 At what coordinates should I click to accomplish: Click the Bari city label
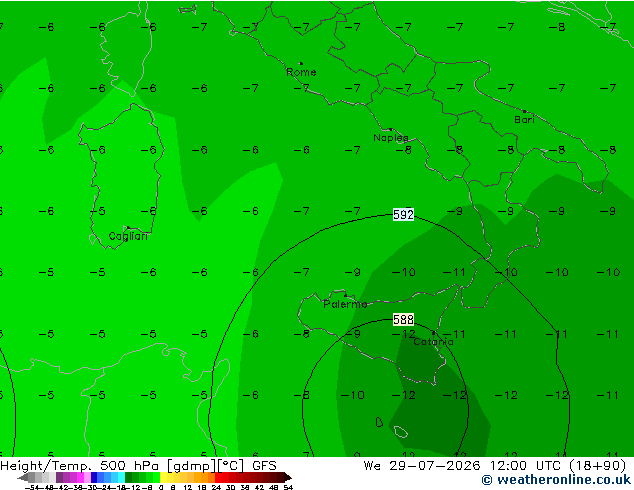tap(524, 120)
